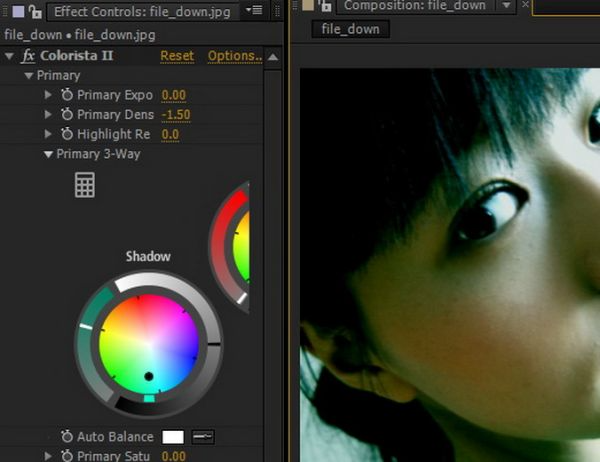
Task: Expand the Primary Satu property
Action: tap(48, 456)
